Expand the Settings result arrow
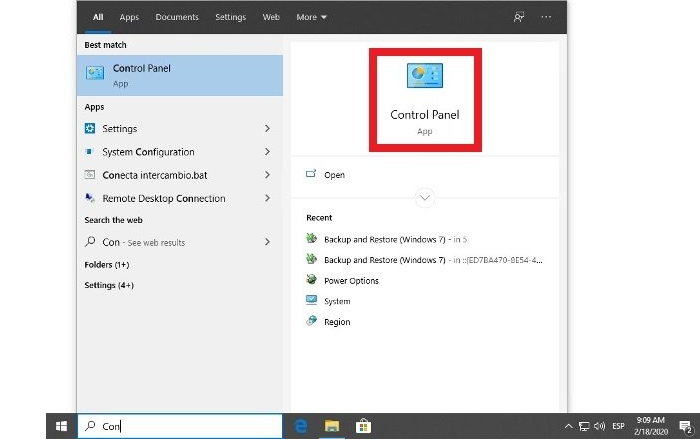Viewport: 700px width, 440px height. 267,129
